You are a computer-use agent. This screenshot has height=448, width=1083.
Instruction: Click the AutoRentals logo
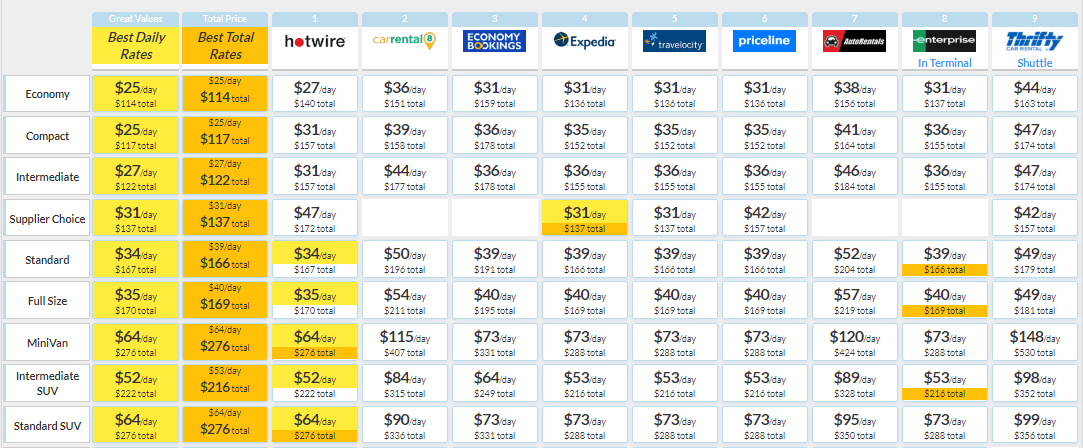tap(854, 41)
